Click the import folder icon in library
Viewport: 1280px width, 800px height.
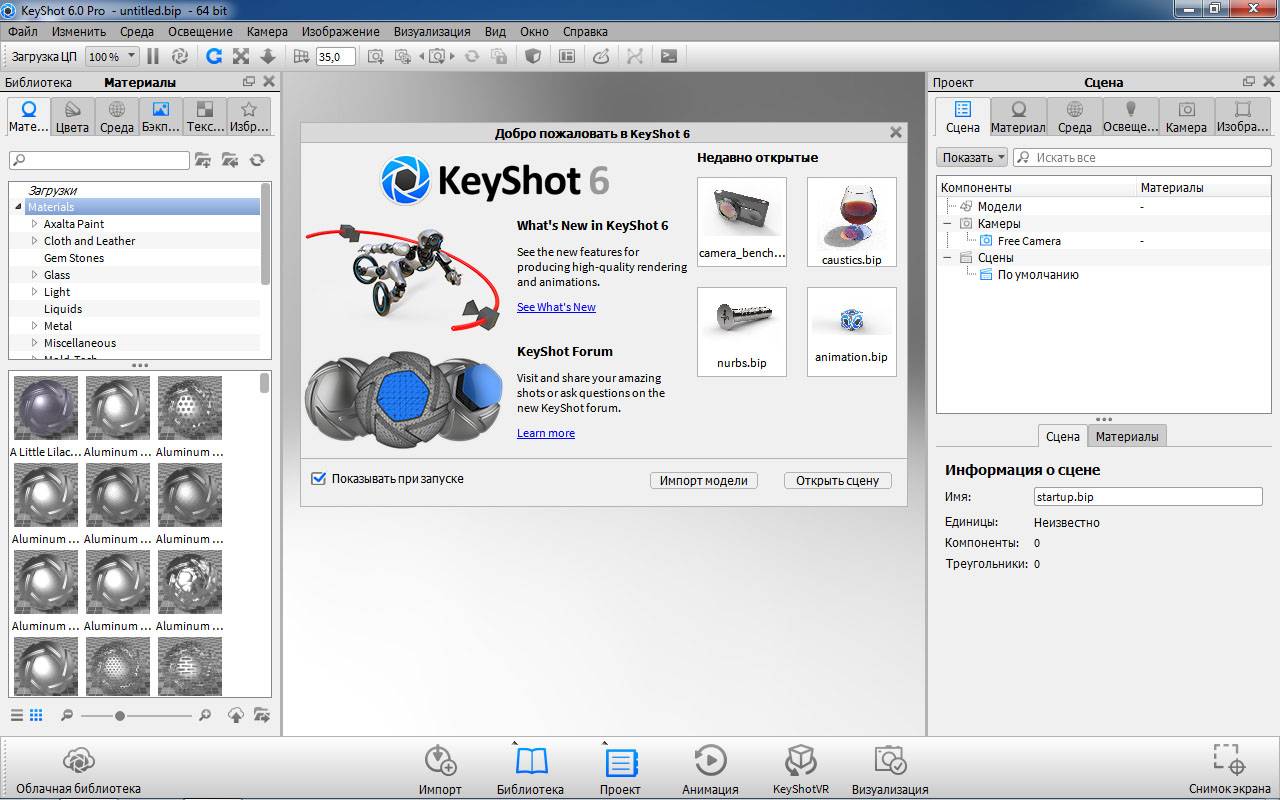click(x=230, y=160)
